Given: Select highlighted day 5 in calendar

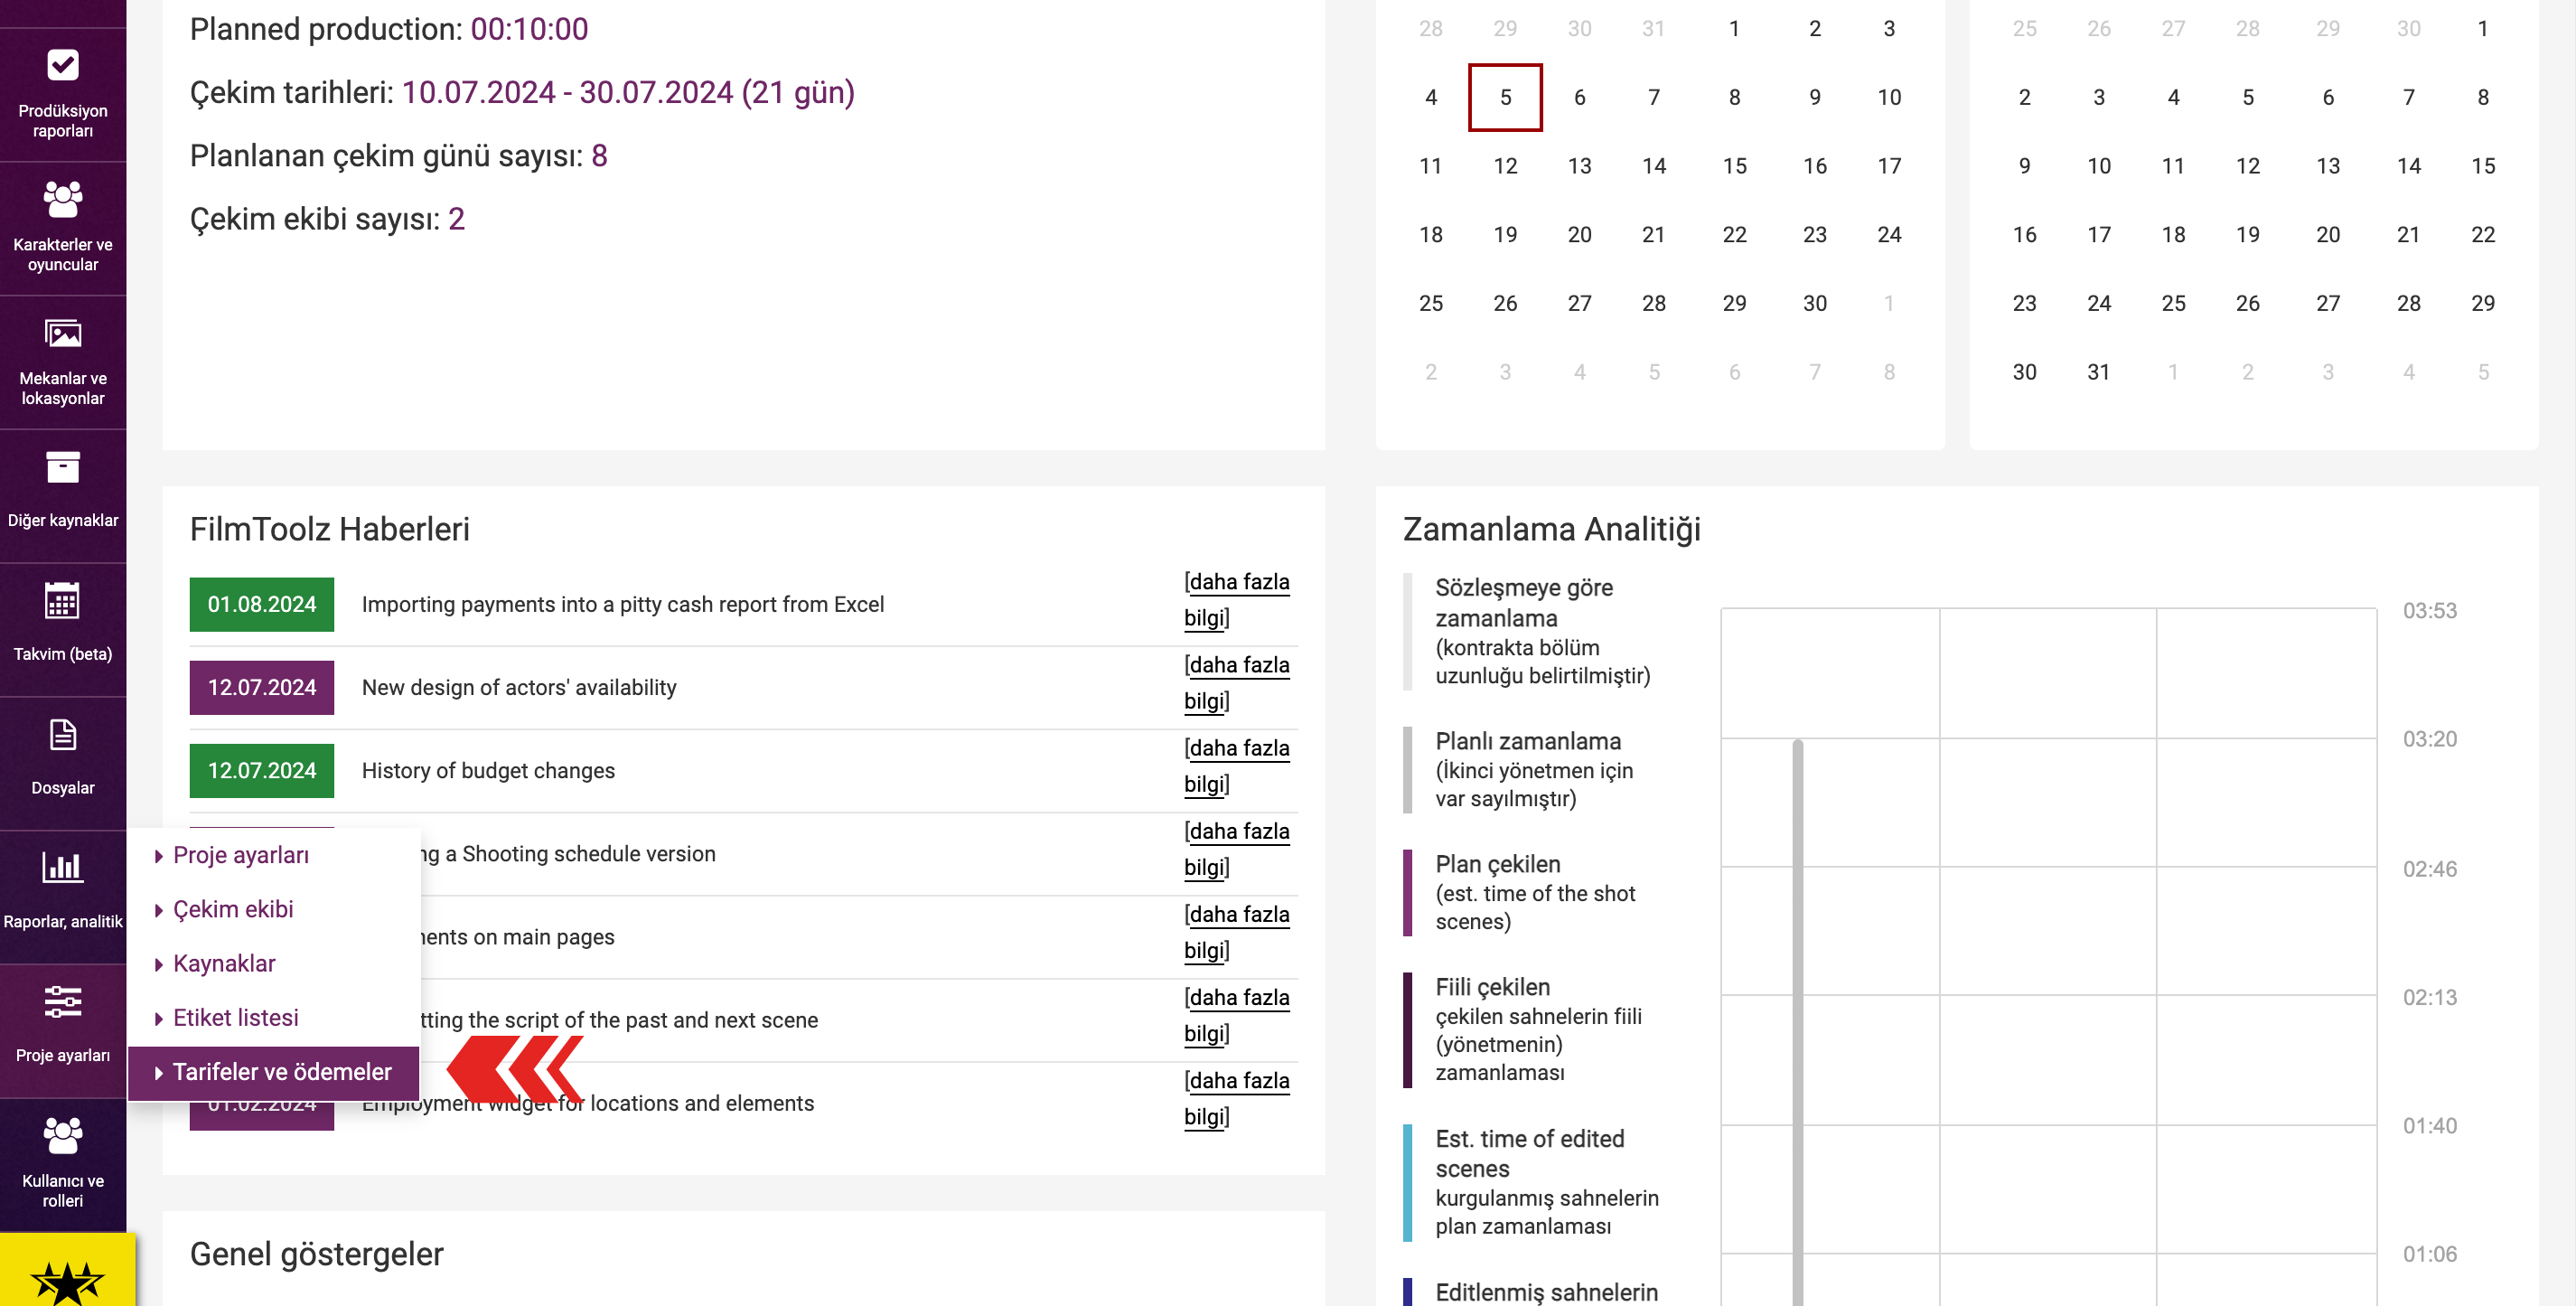Looking at the screenshot, I should point(1505,97).
